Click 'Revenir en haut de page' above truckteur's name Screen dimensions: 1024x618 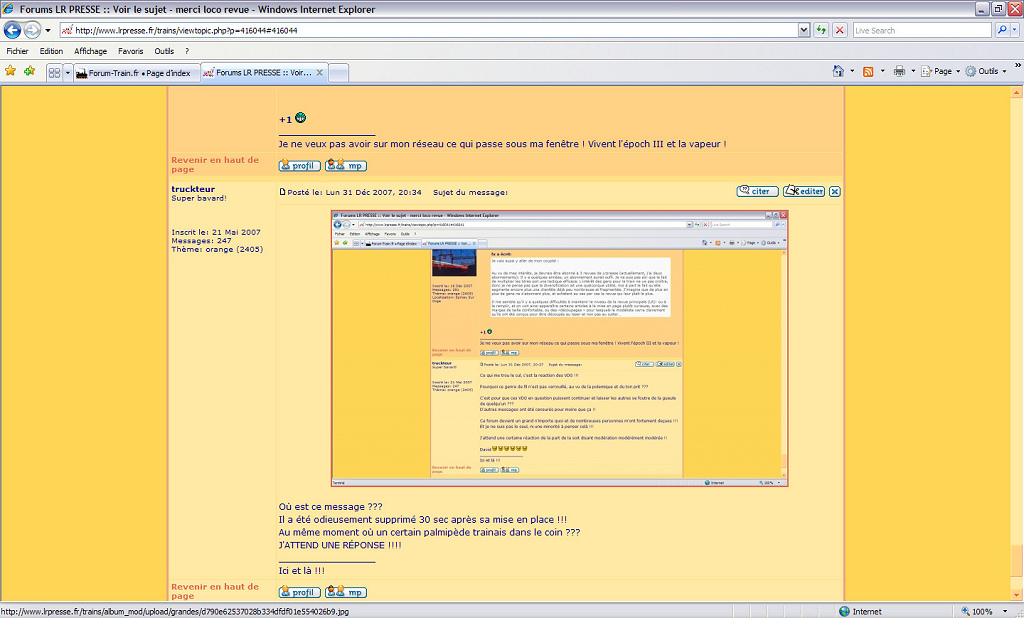(215, 165)
